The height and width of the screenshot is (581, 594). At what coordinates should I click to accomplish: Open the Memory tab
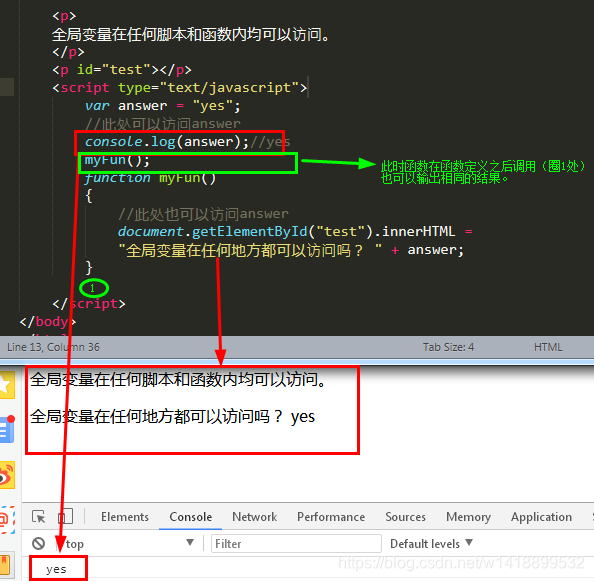coord(468,517)
